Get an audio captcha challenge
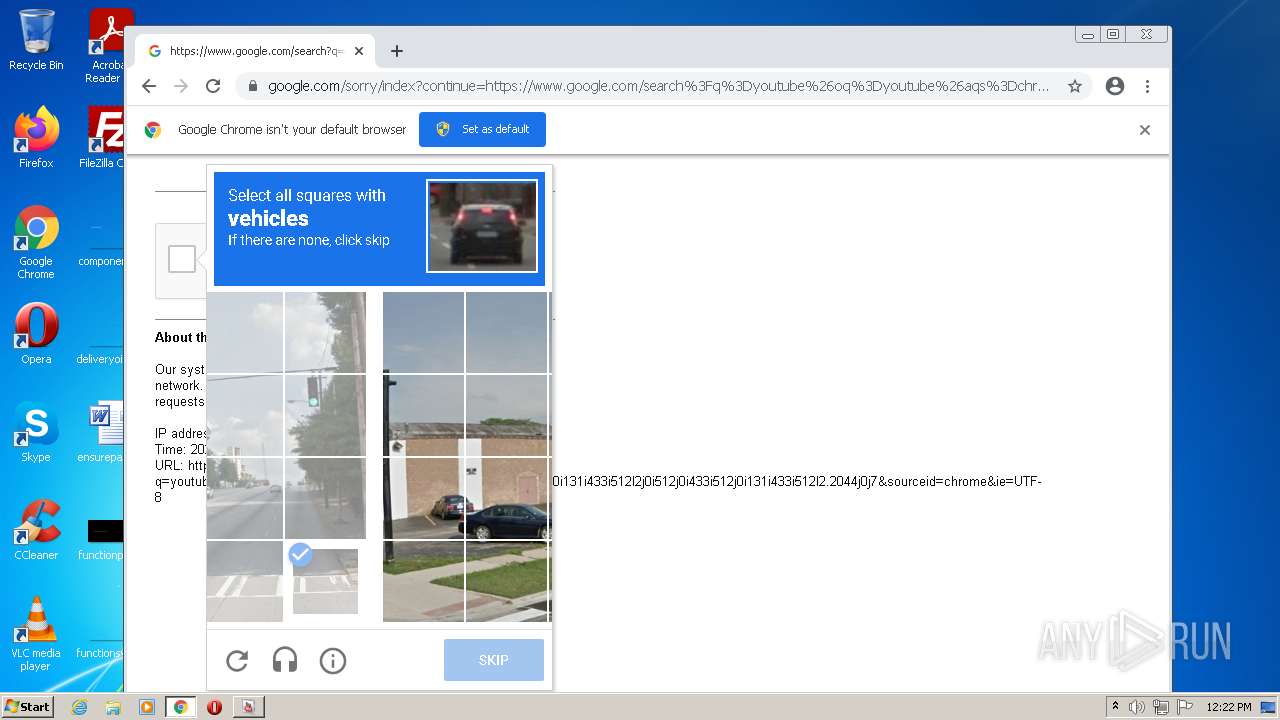This screenshot has width=1280, height=720. (285, 660)
